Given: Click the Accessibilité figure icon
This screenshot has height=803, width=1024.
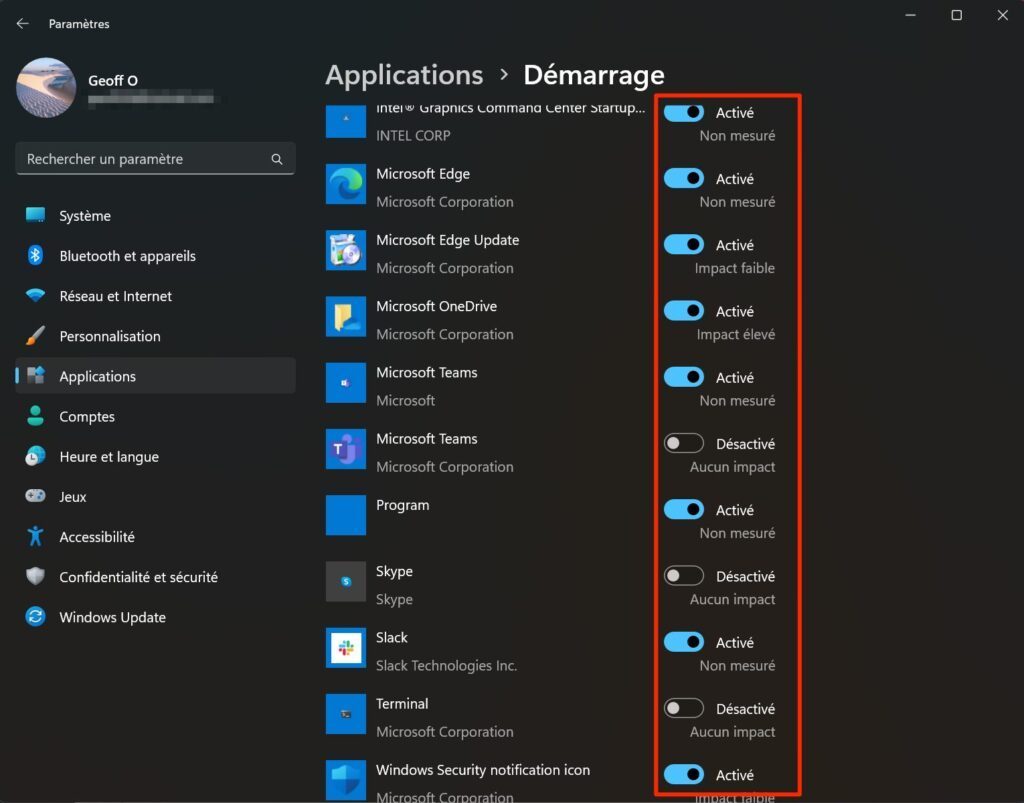Looking at the screenshot, I should [35, 537].
